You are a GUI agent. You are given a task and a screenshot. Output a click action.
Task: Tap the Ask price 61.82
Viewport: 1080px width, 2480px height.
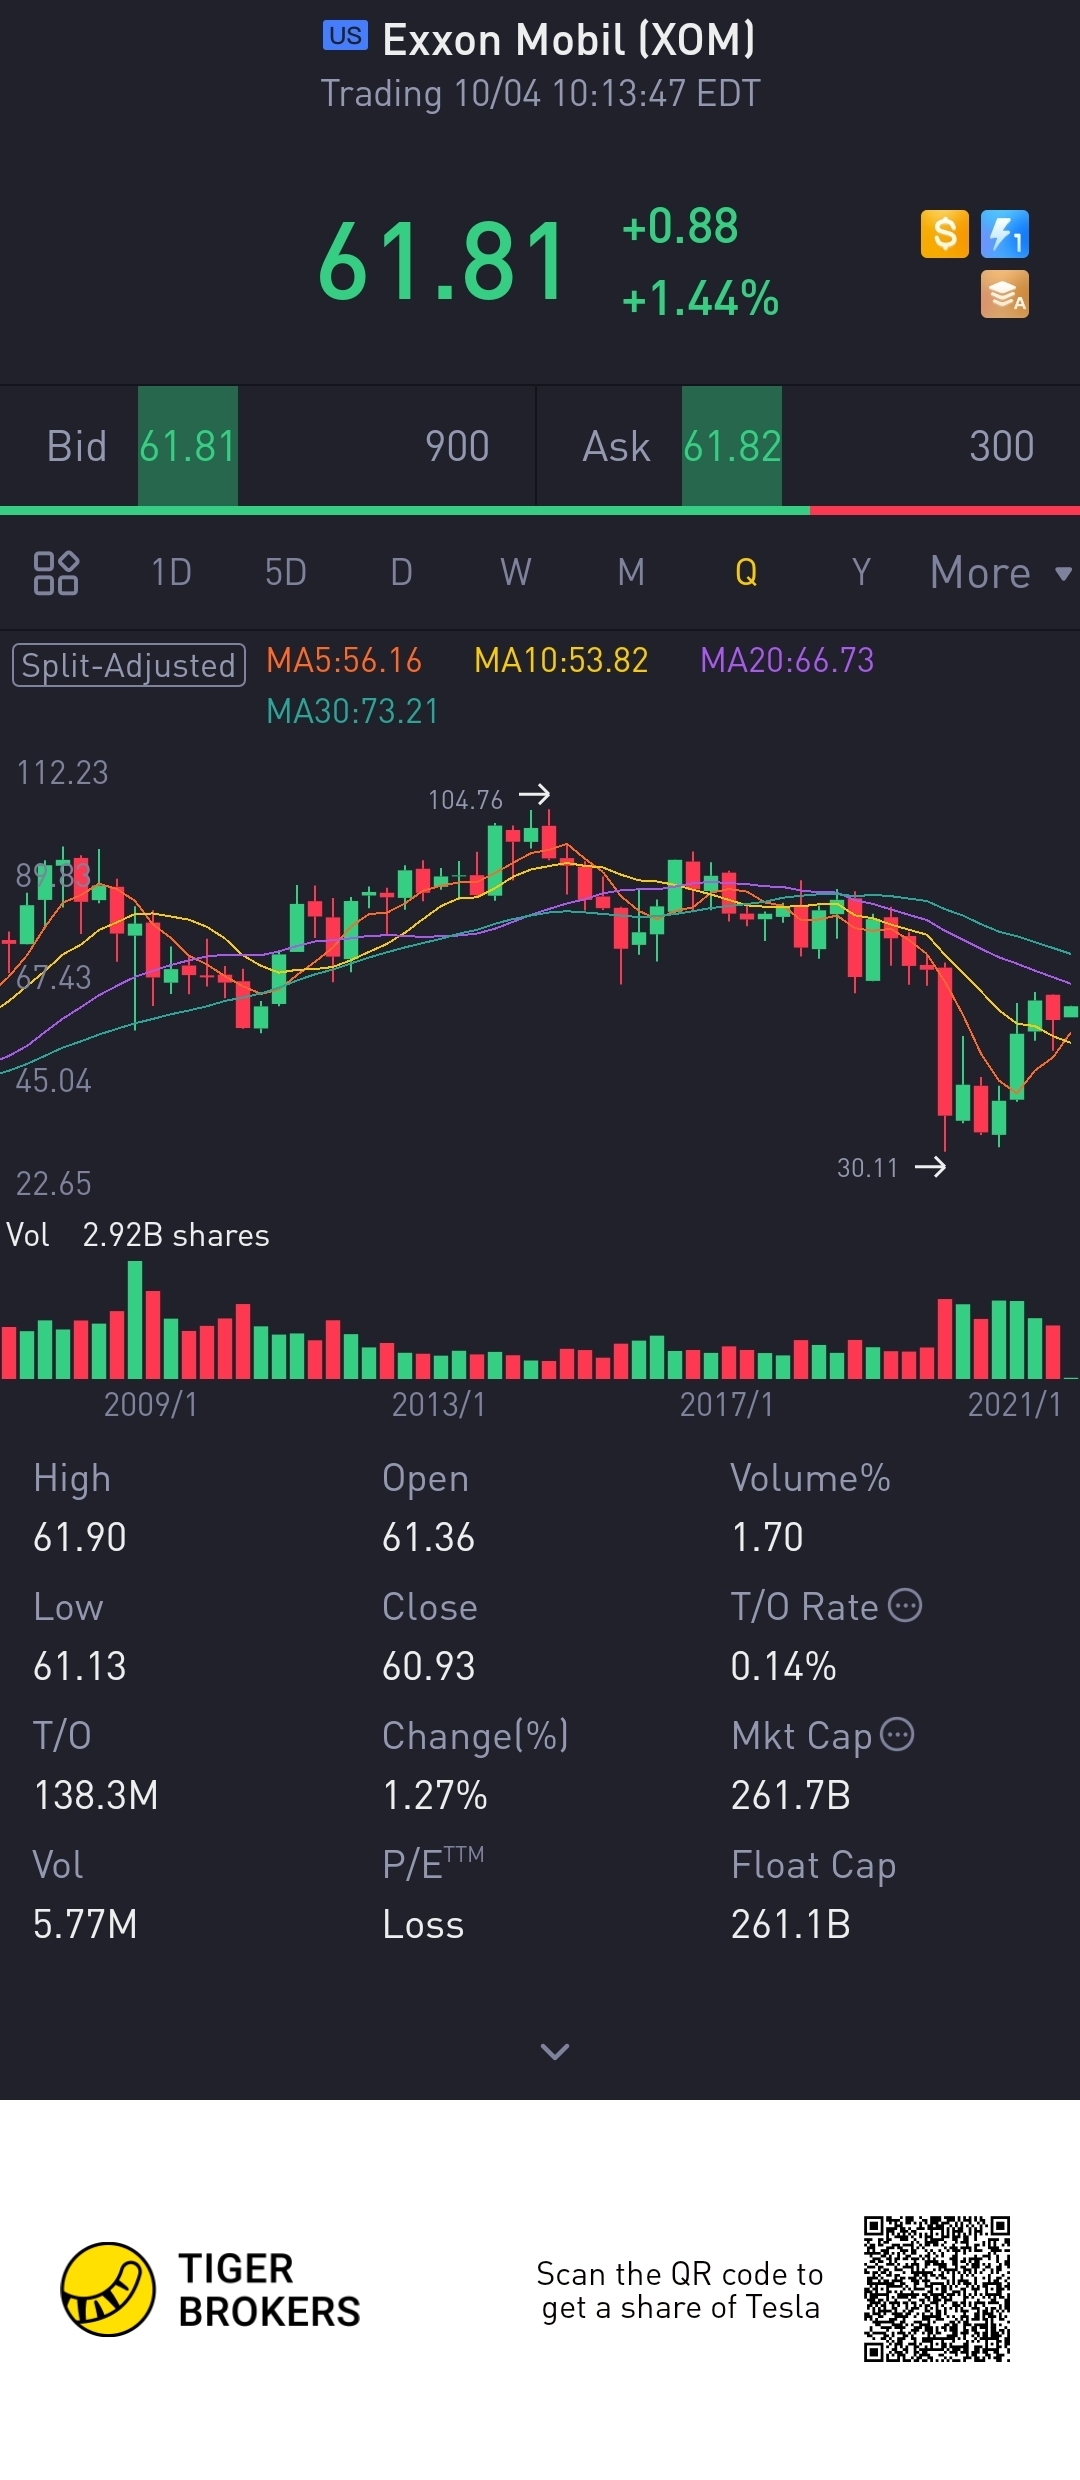point(732,446)
